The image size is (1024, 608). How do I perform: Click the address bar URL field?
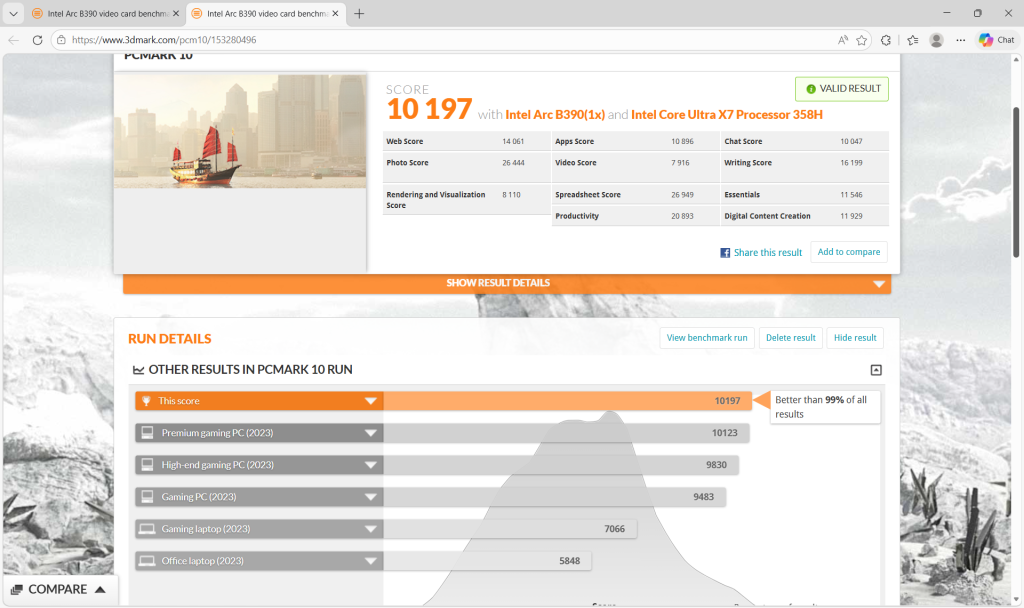400,40
